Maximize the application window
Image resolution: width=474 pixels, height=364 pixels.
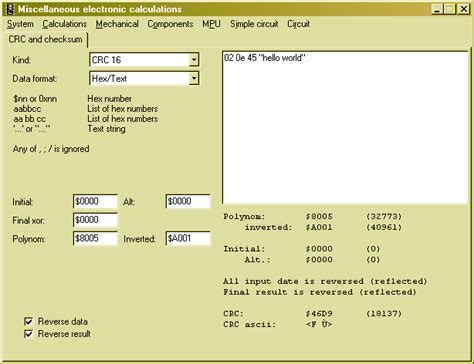[450, 9]
